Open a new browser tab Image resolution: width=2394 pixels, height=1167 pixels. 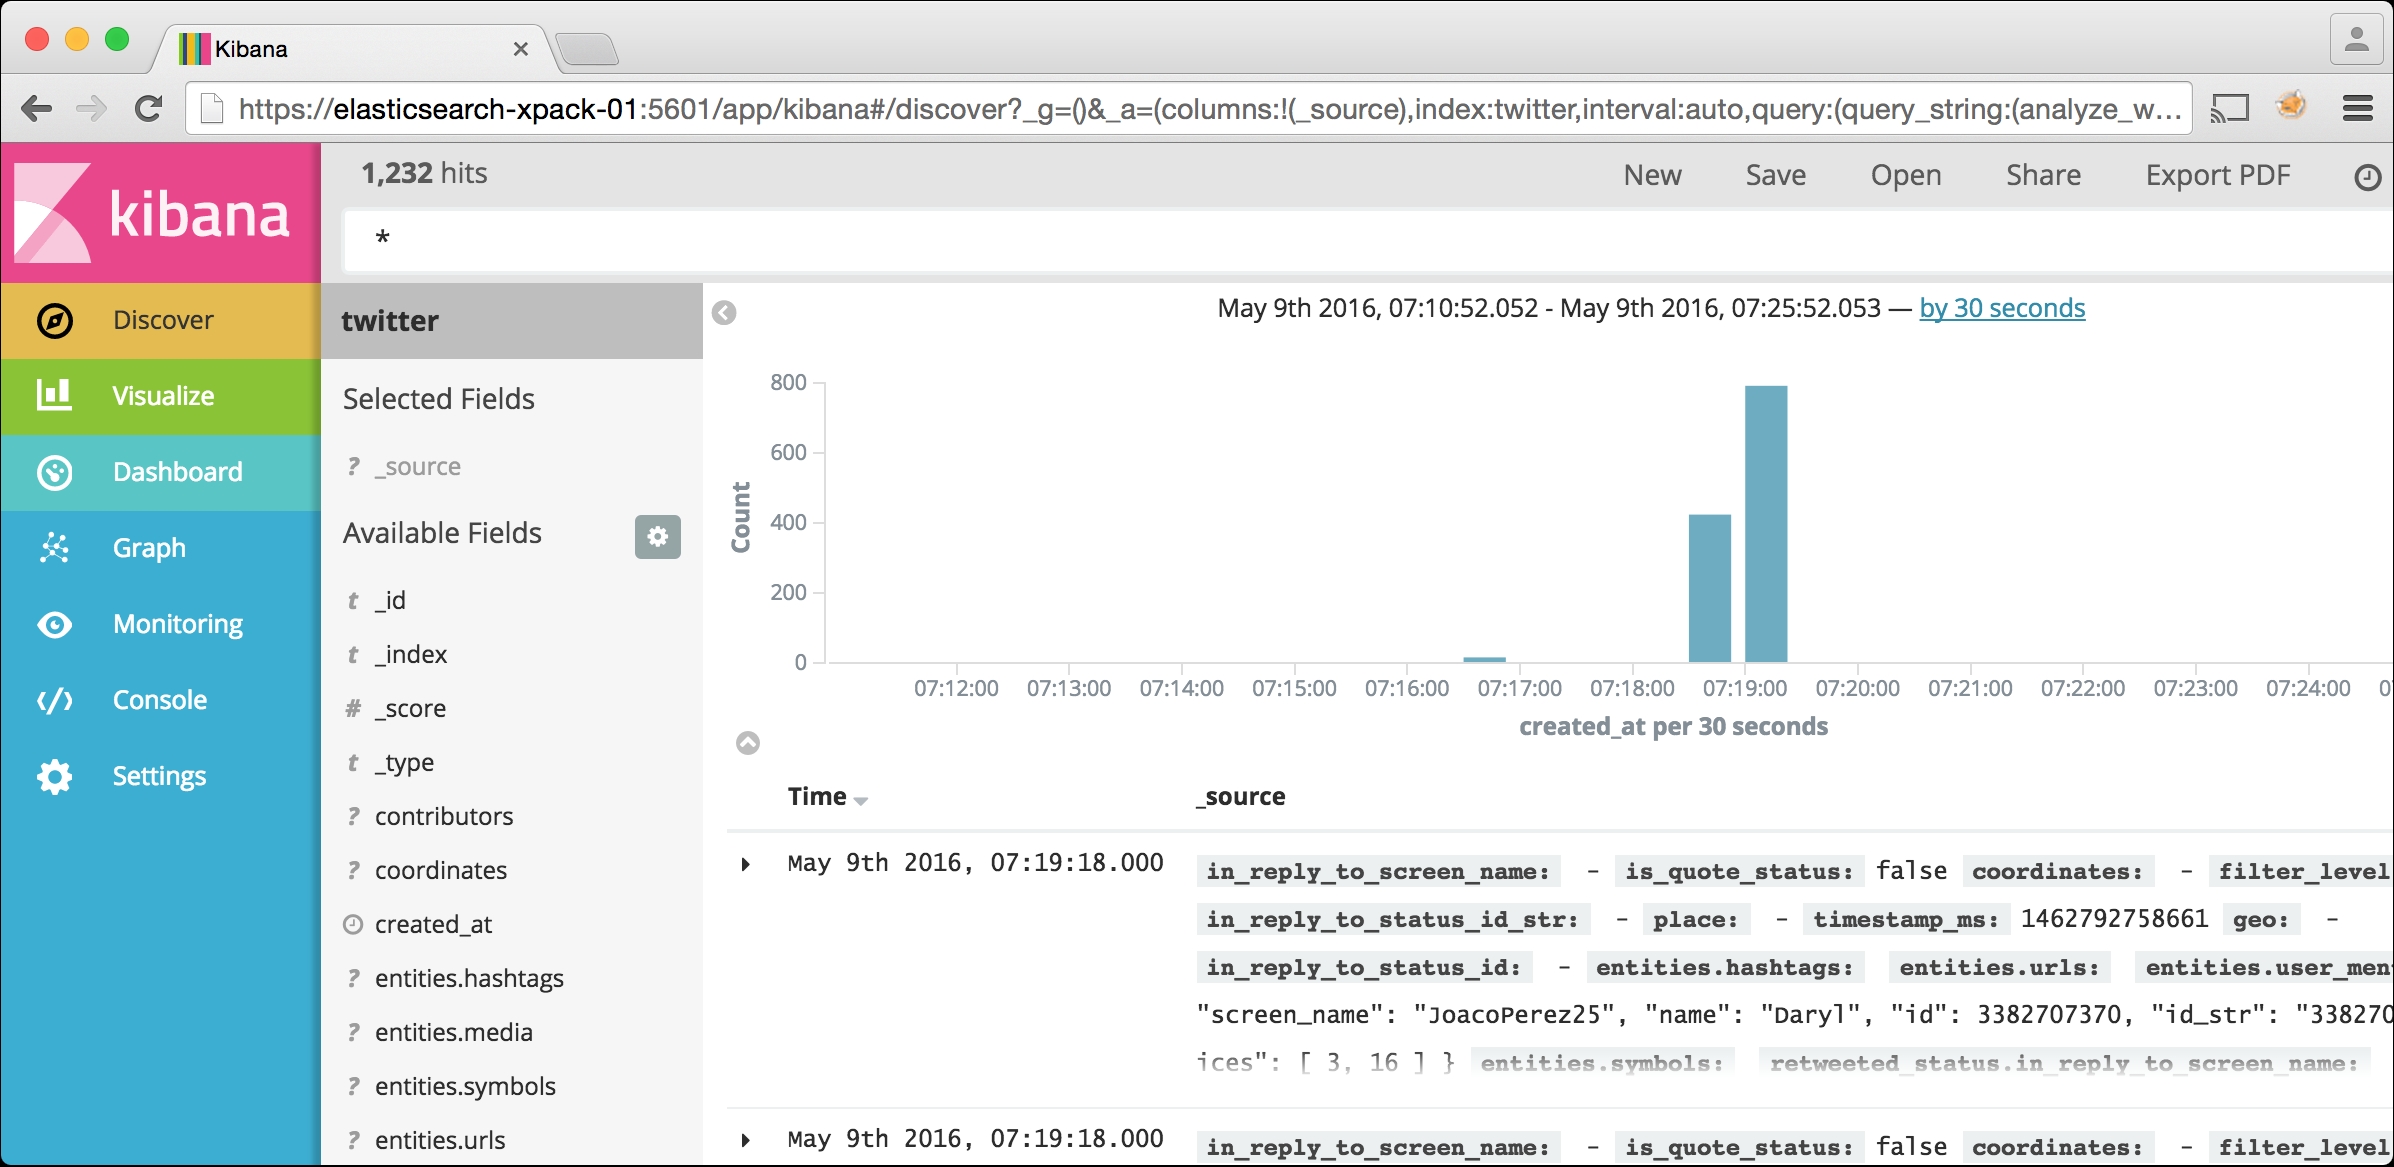tap(587, 49)
